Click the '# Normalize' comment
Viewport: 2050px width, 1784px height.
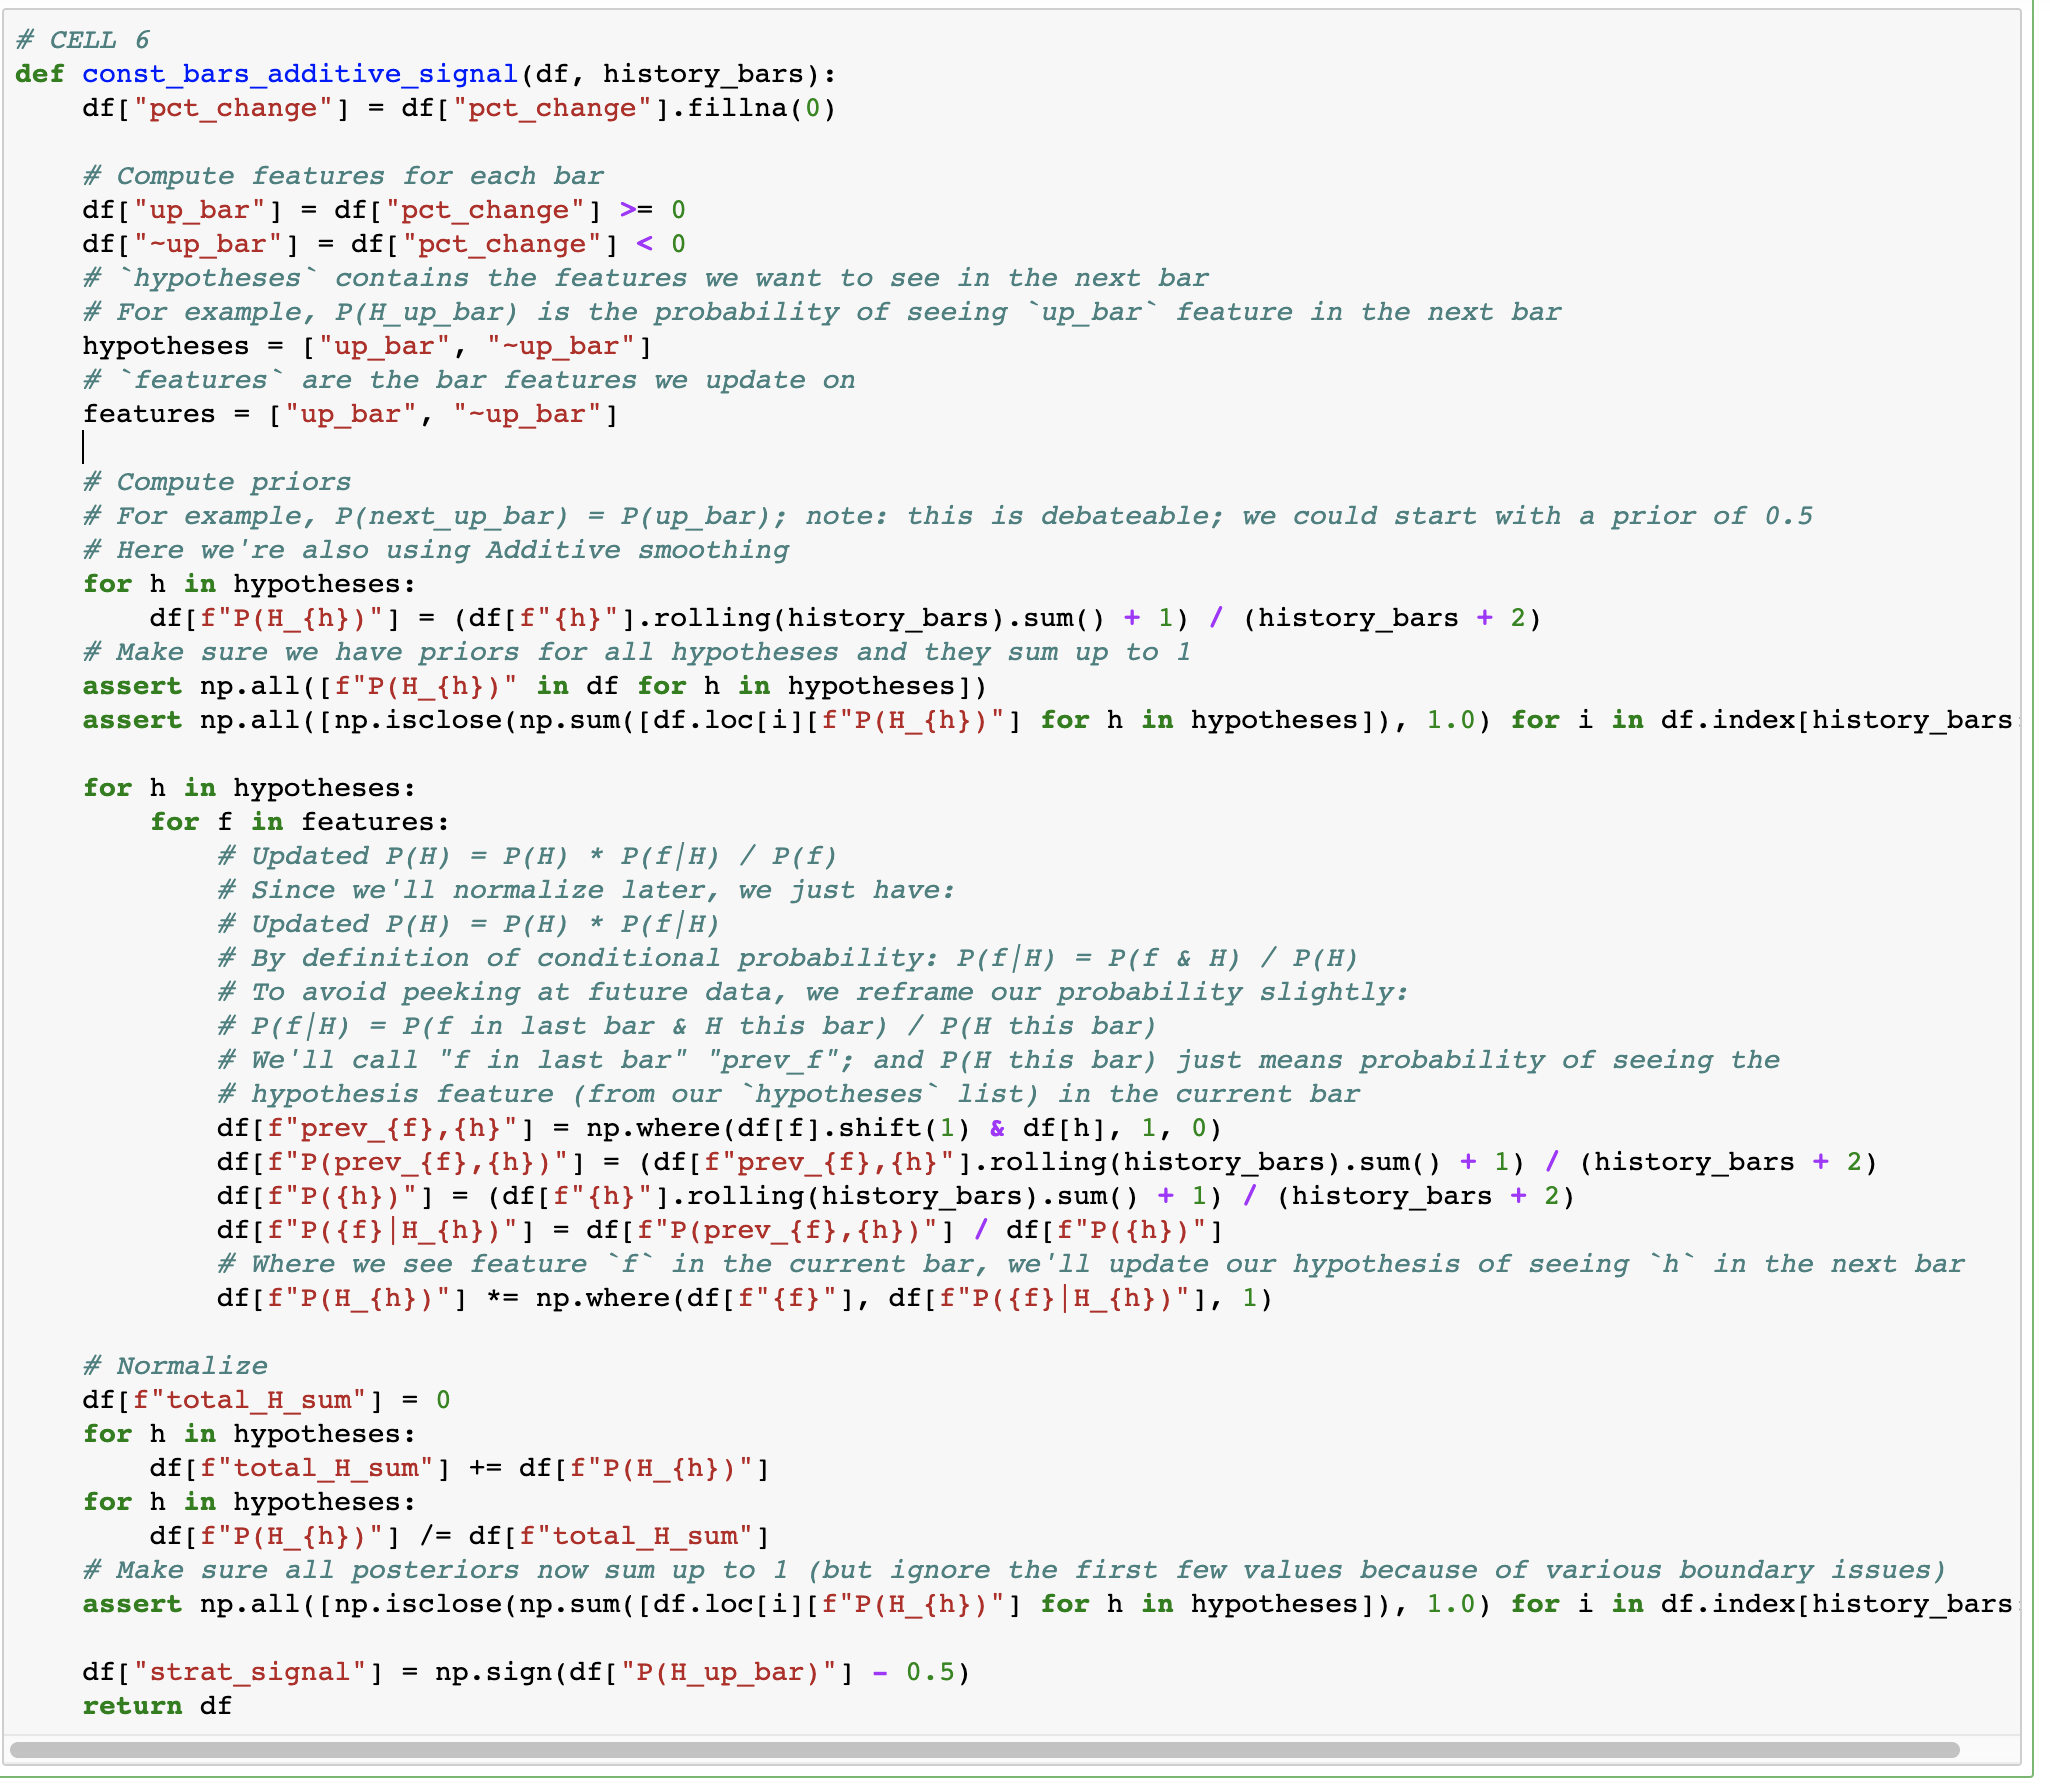tap(176, 1366)
